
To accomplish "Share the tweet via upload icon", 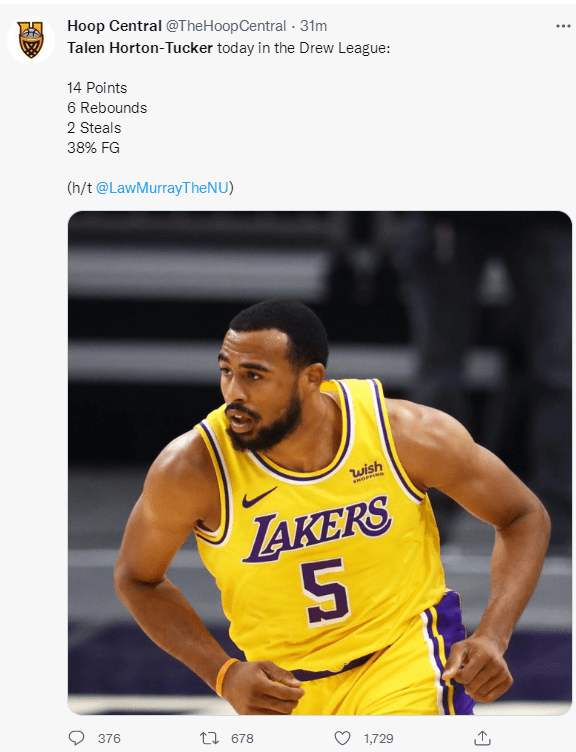I will [x=482, y=738].
